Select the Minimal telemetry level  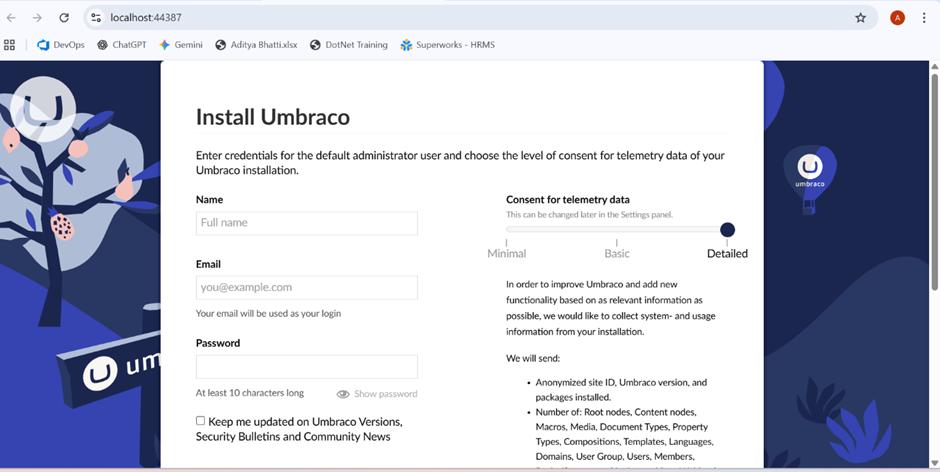[507, 253]
